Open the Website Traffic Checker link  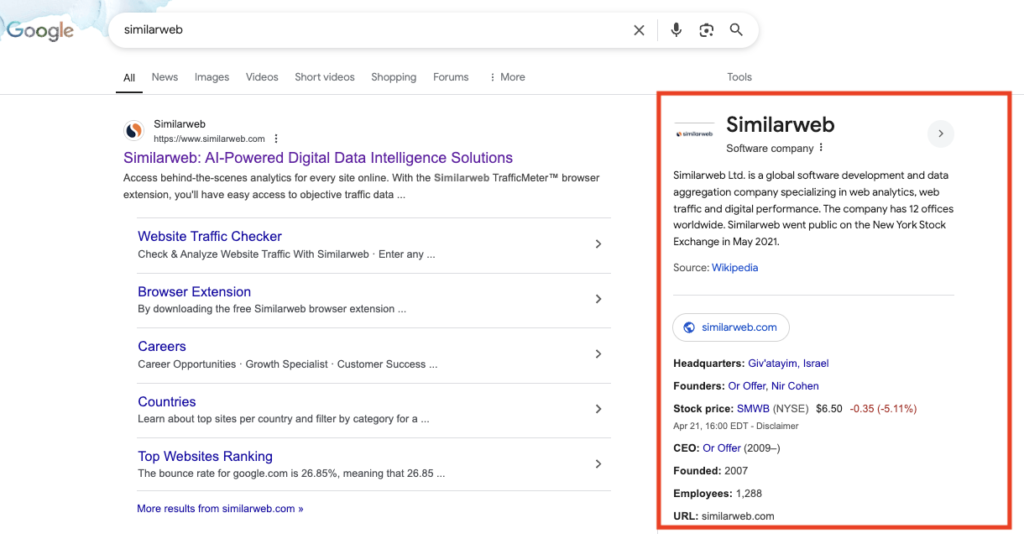210,236
